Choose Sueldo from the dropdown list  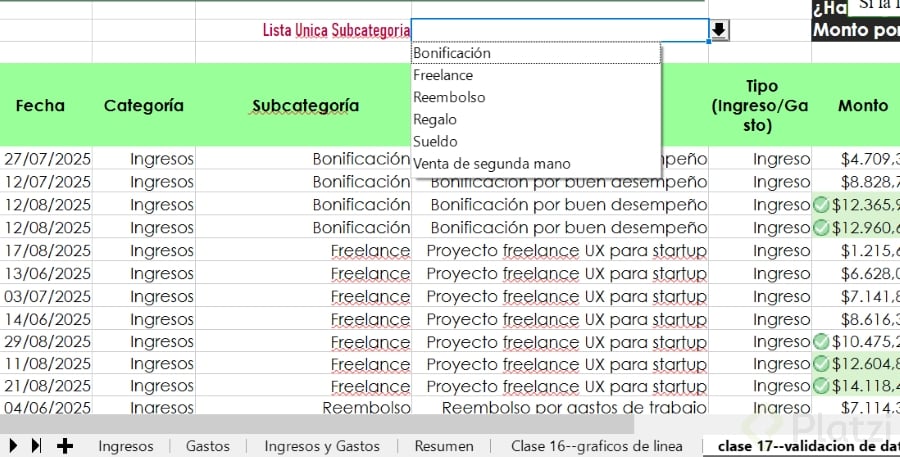pos(536,141)
